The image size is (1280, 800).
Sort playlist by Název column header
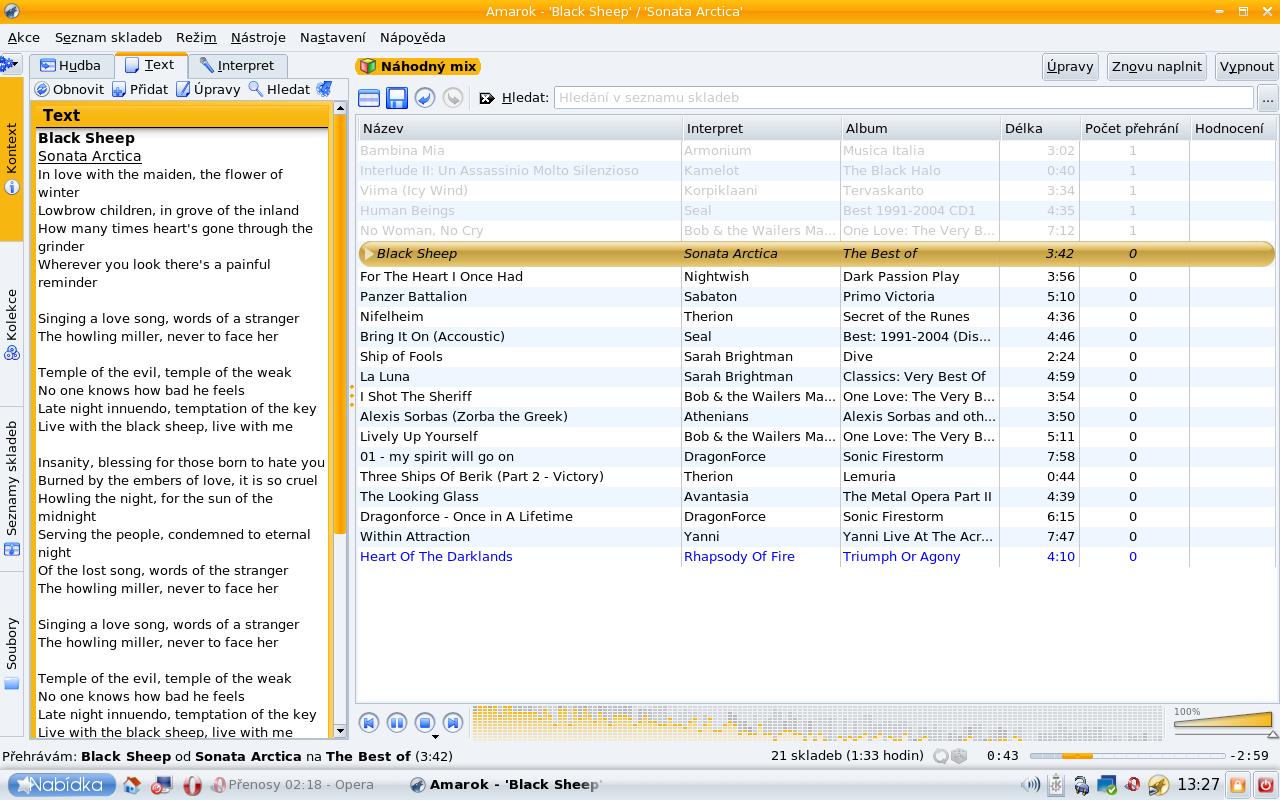(x=519, y=128)
